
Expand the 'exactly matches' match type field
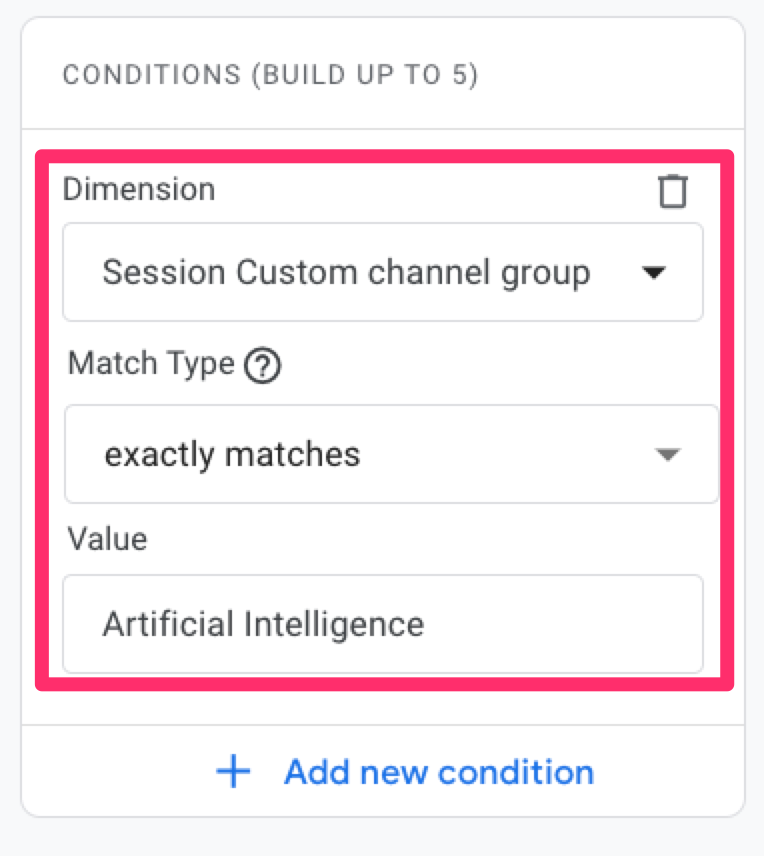pyautogui.click(x=390, y=455)
